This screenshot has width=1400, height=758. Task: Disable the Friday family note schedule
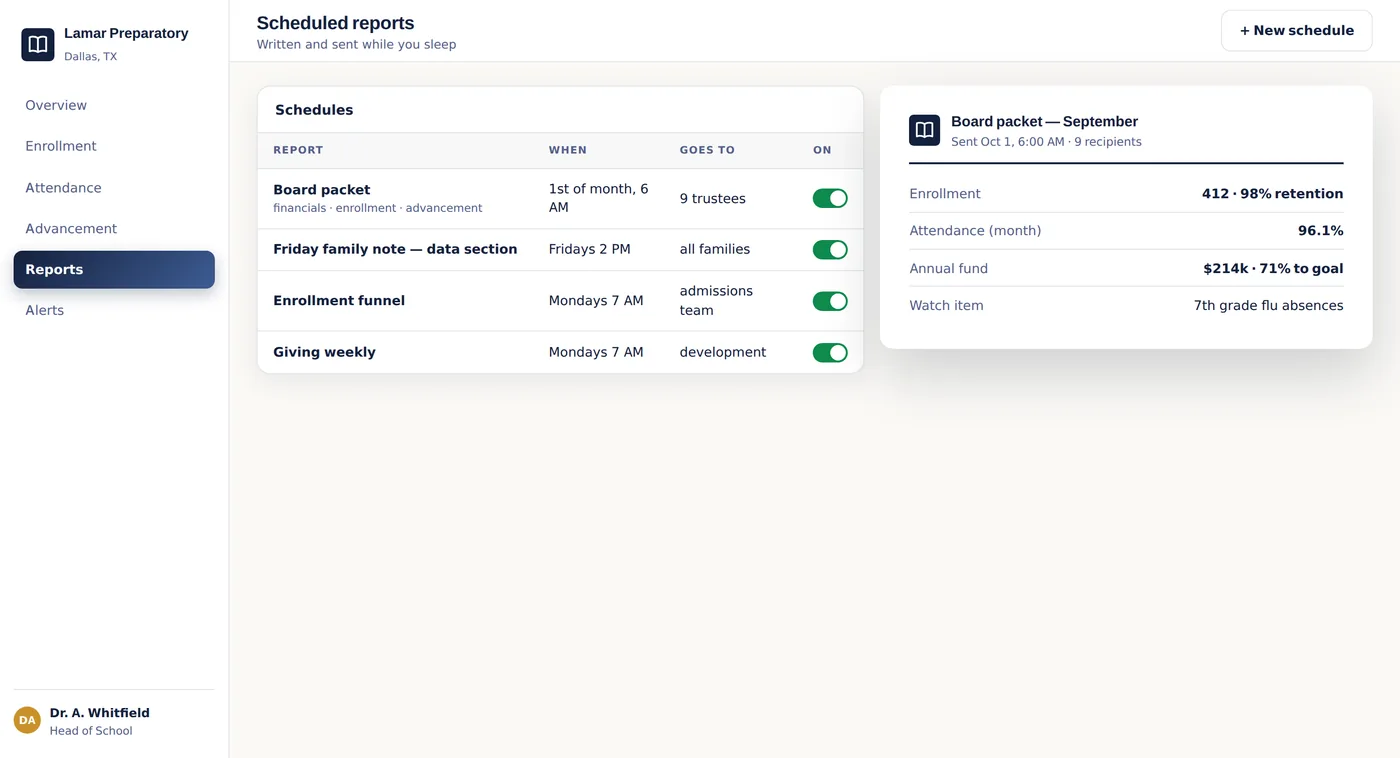point(830,249)
